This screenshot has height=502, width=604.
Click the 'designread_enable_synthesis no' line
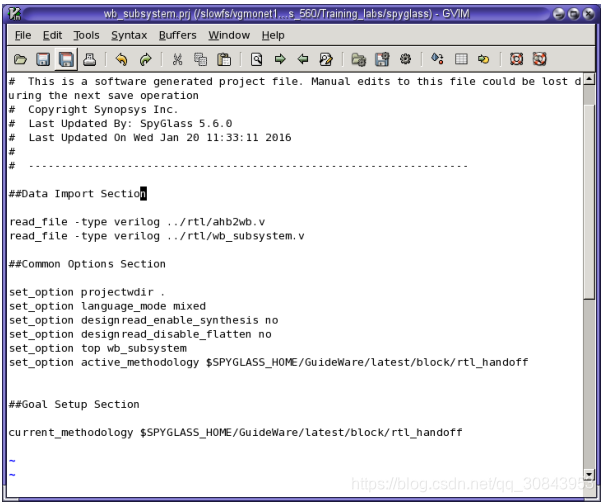[x=143, y=320]
